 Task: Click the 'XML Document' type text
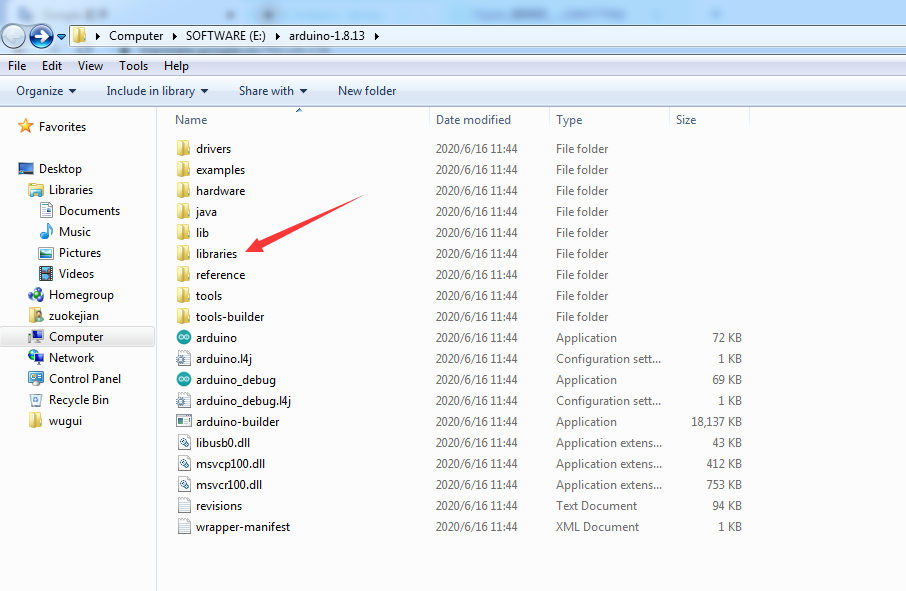tap(597, 527)
